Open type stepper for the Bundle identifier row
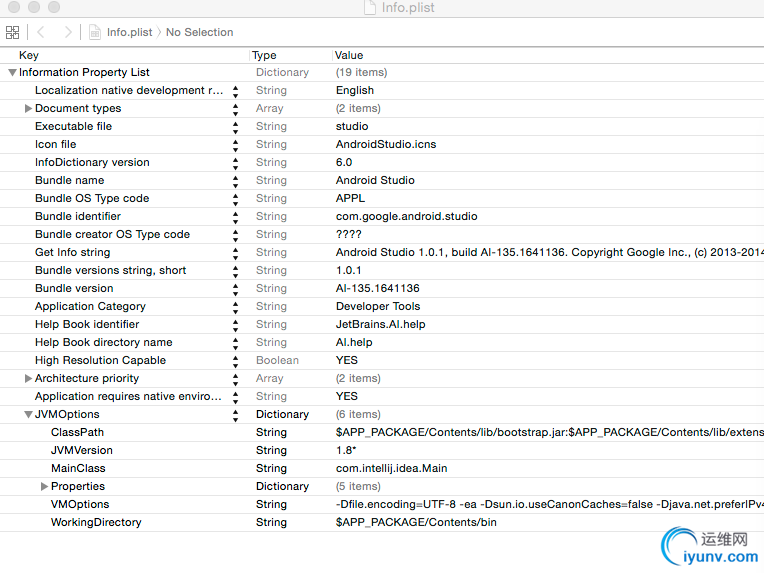764x573 pixels. (236, 216)
